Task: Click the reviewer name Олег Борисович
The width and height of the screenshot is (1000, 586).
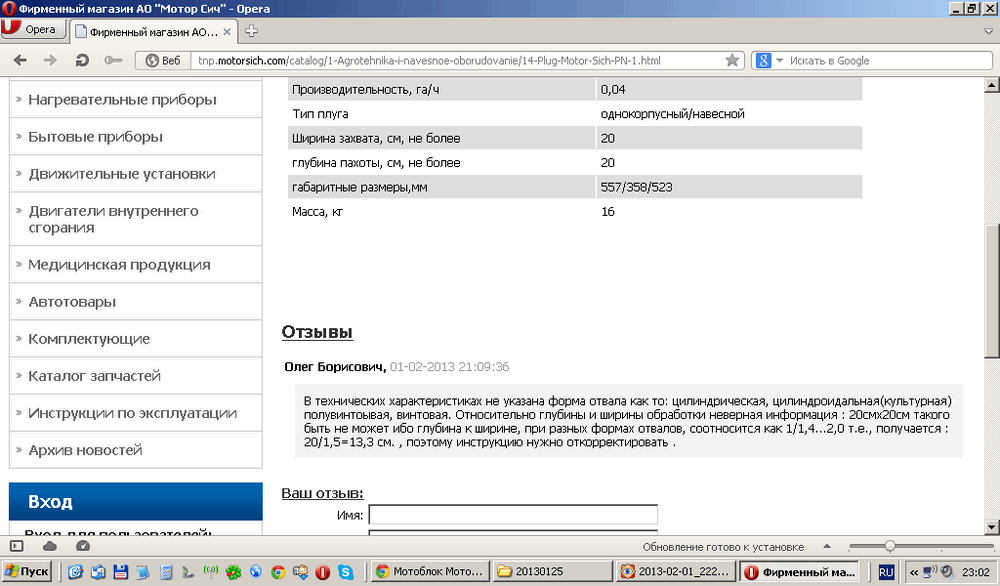Action: (334, 367)
